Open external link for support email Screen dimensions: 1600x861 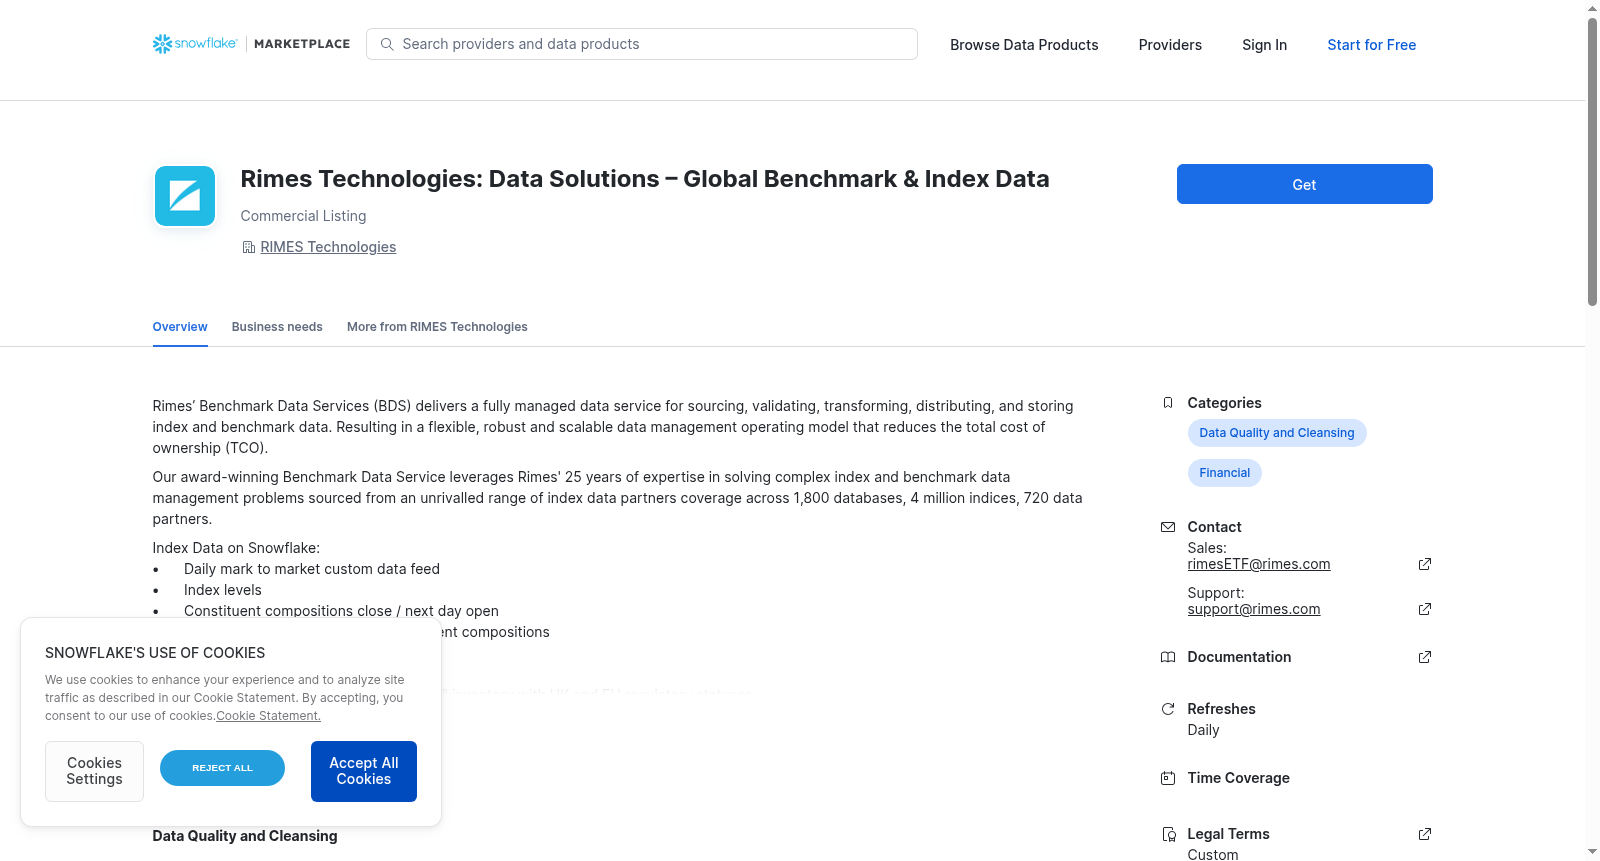click(x=1425, y=609)
